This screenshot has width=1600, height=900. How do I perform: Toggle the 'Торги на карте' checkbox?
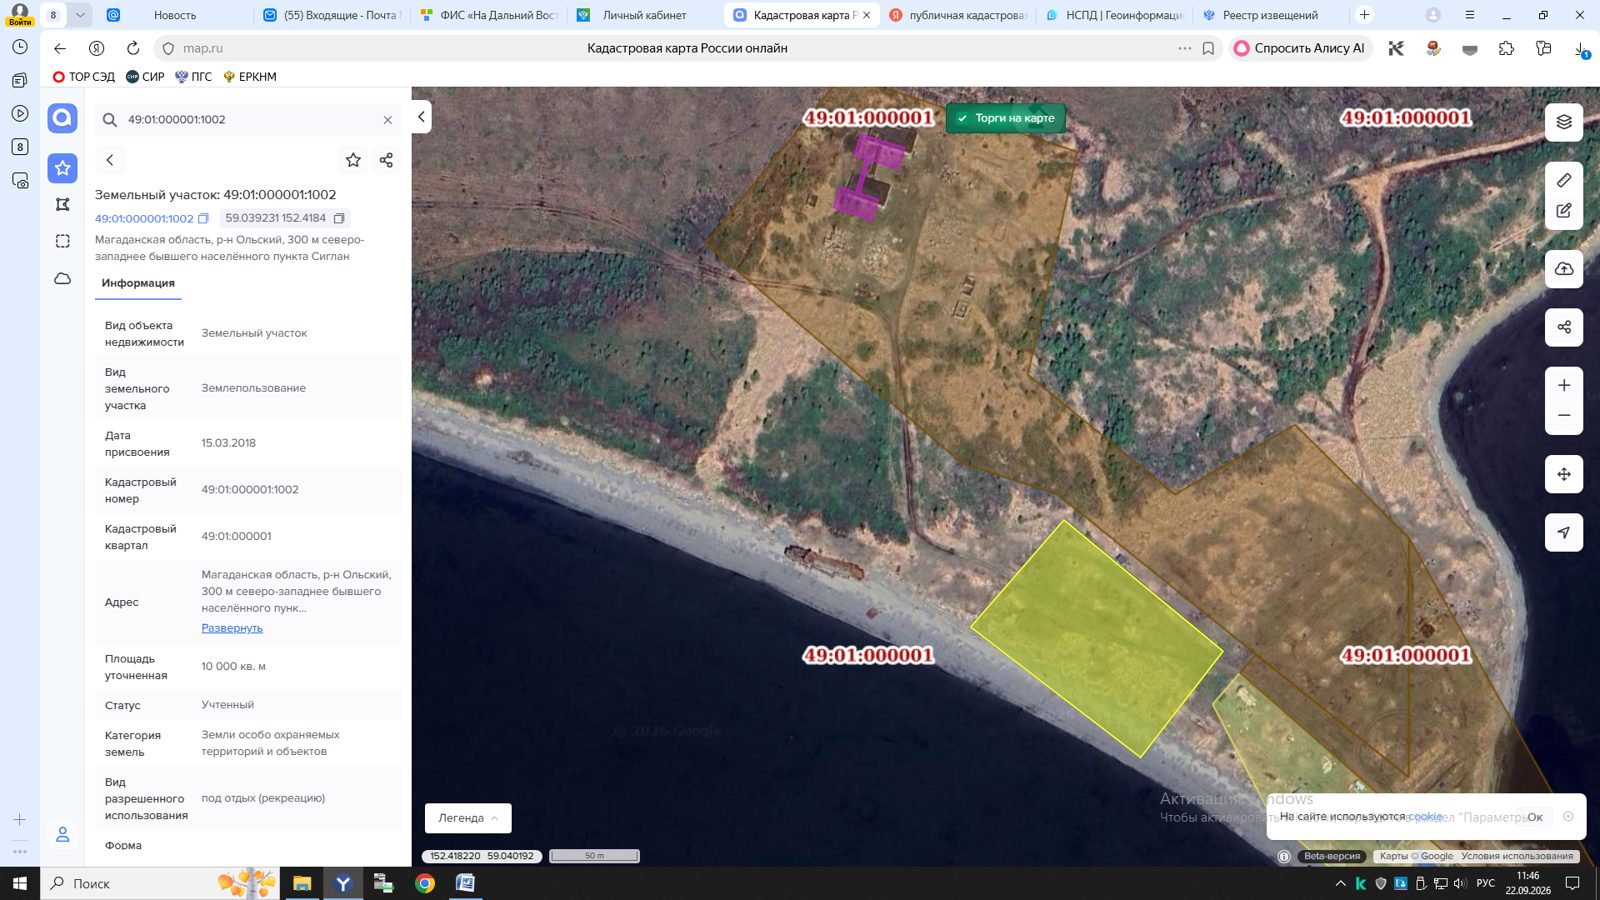tap(962, 118)
